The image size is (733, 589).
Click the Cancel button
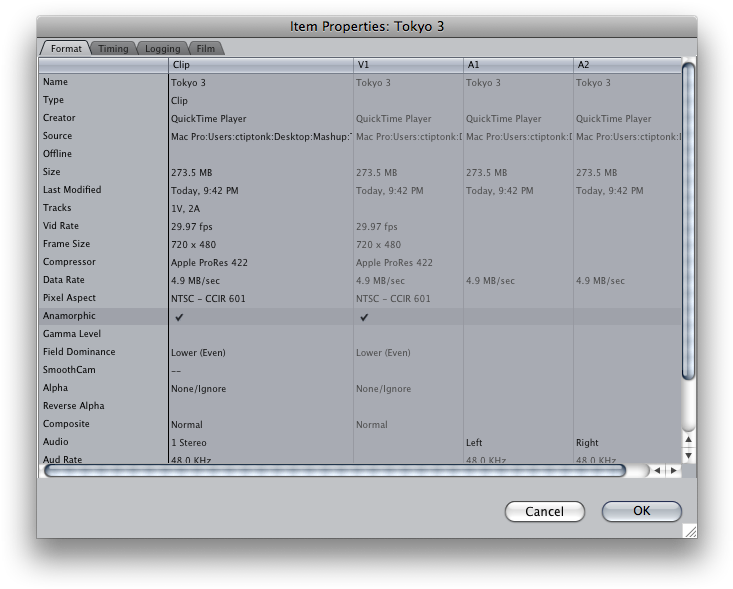[x=545, y=511]
